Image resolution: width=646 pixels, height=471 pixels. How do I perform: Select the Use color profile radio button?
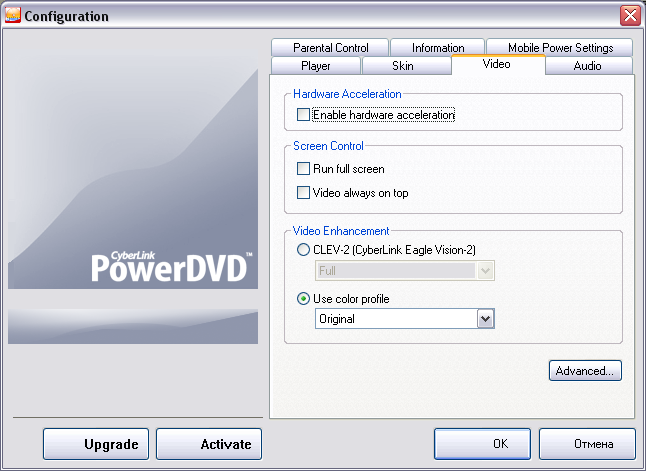pyautogui.click(x=303, y=299)
